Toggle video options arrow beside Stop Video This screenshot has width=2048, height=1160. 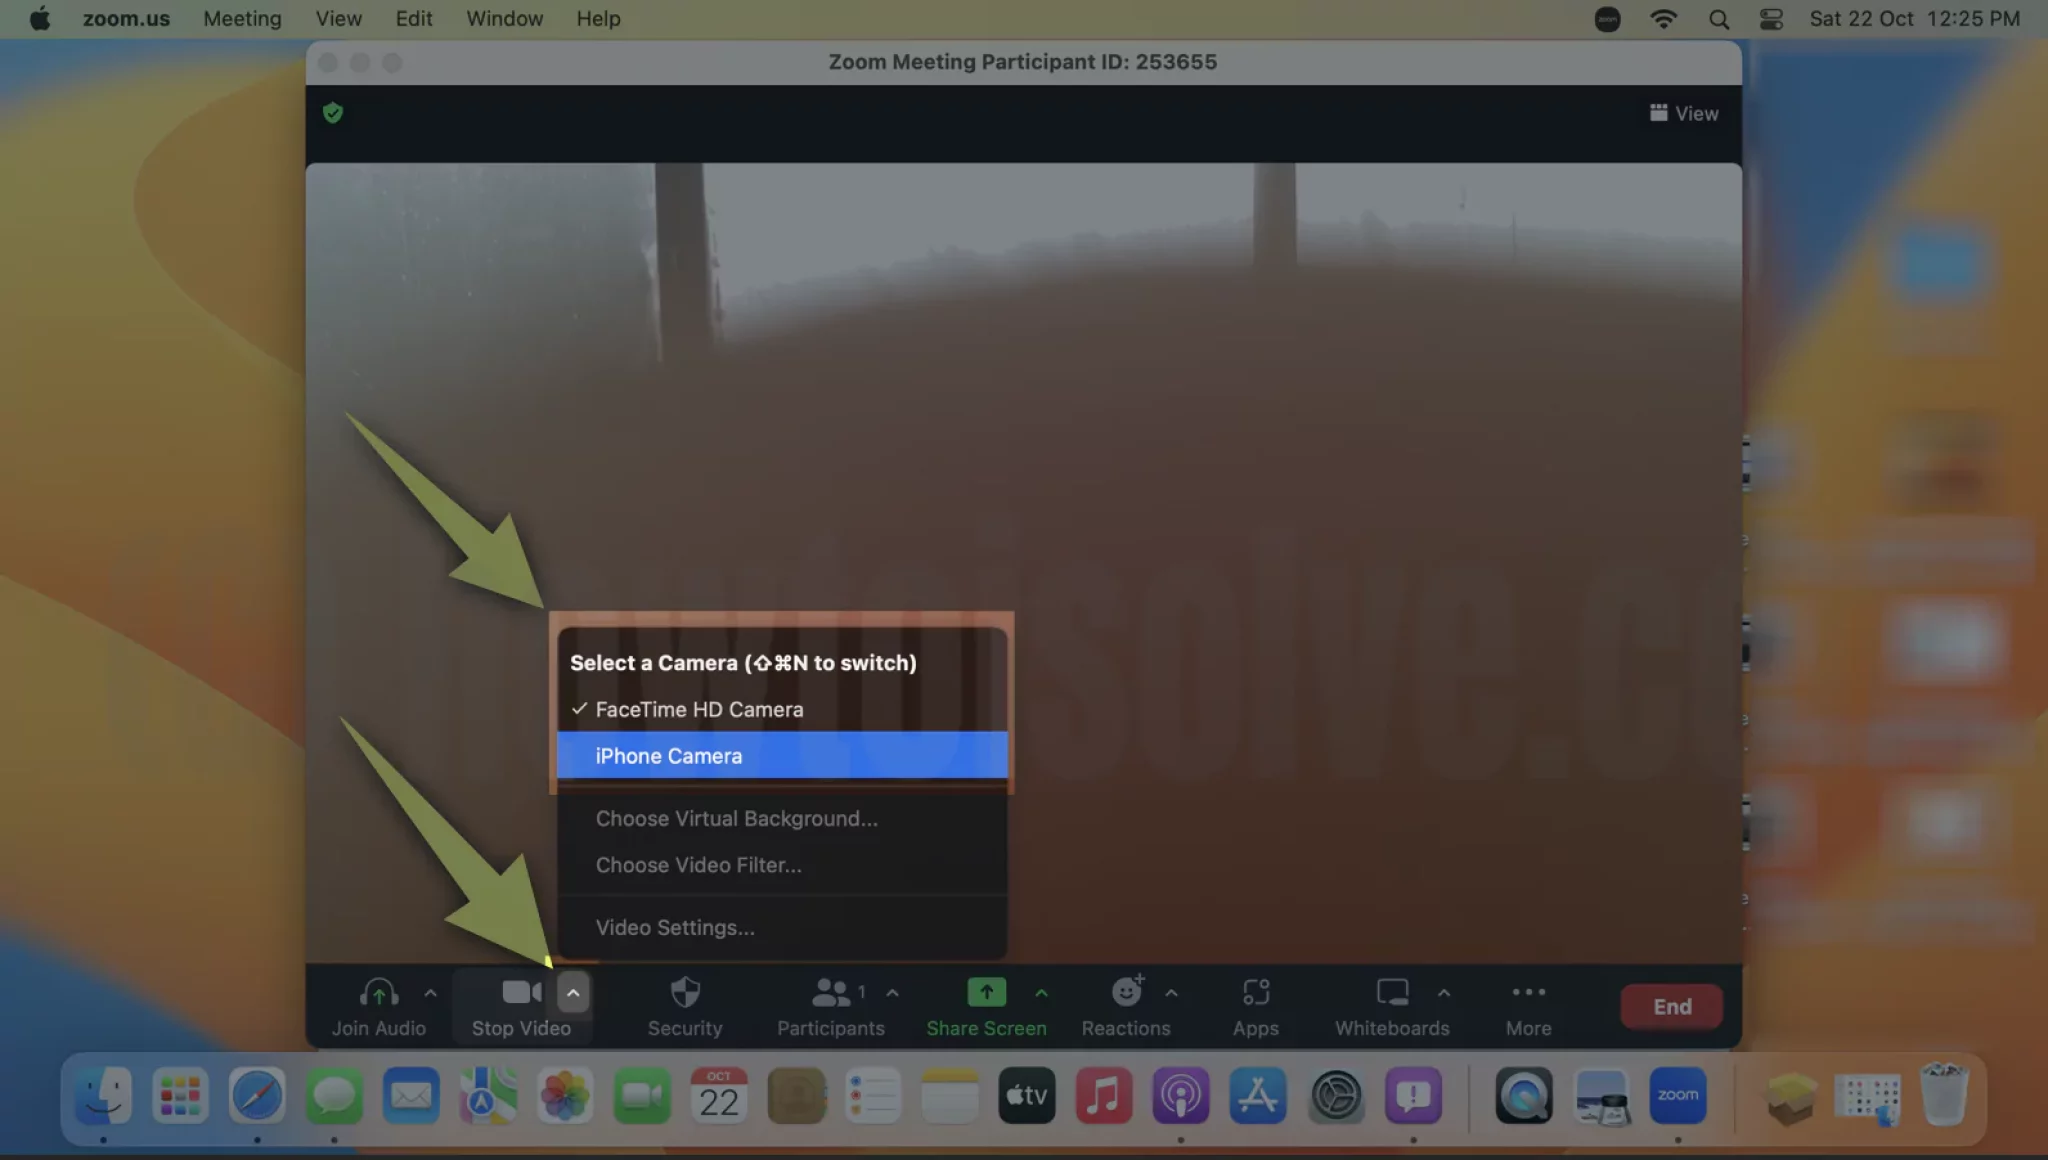573,993
